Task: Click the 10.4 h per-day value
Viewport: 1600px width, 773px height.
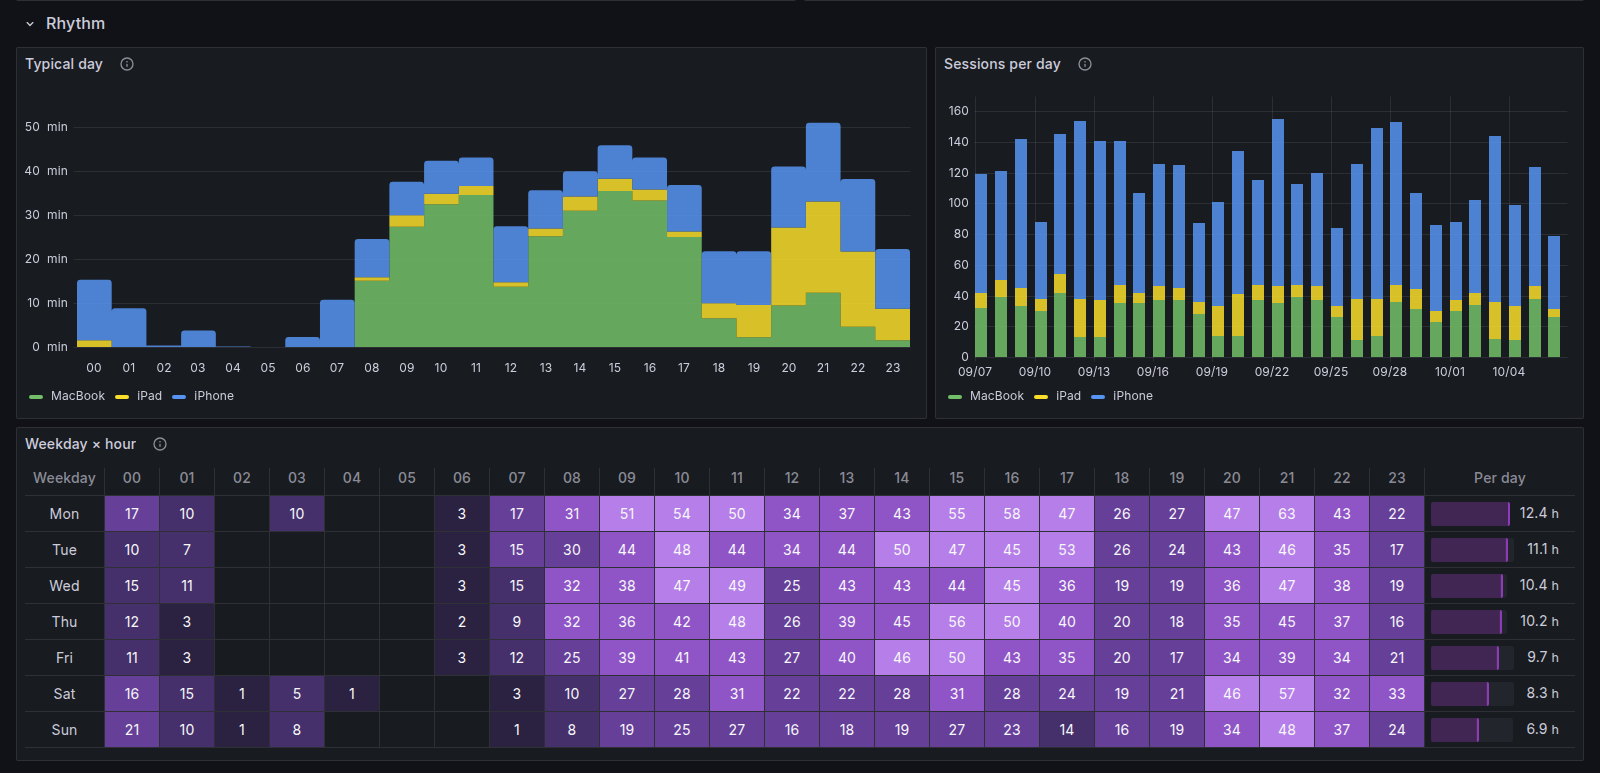Action: 1539,586
